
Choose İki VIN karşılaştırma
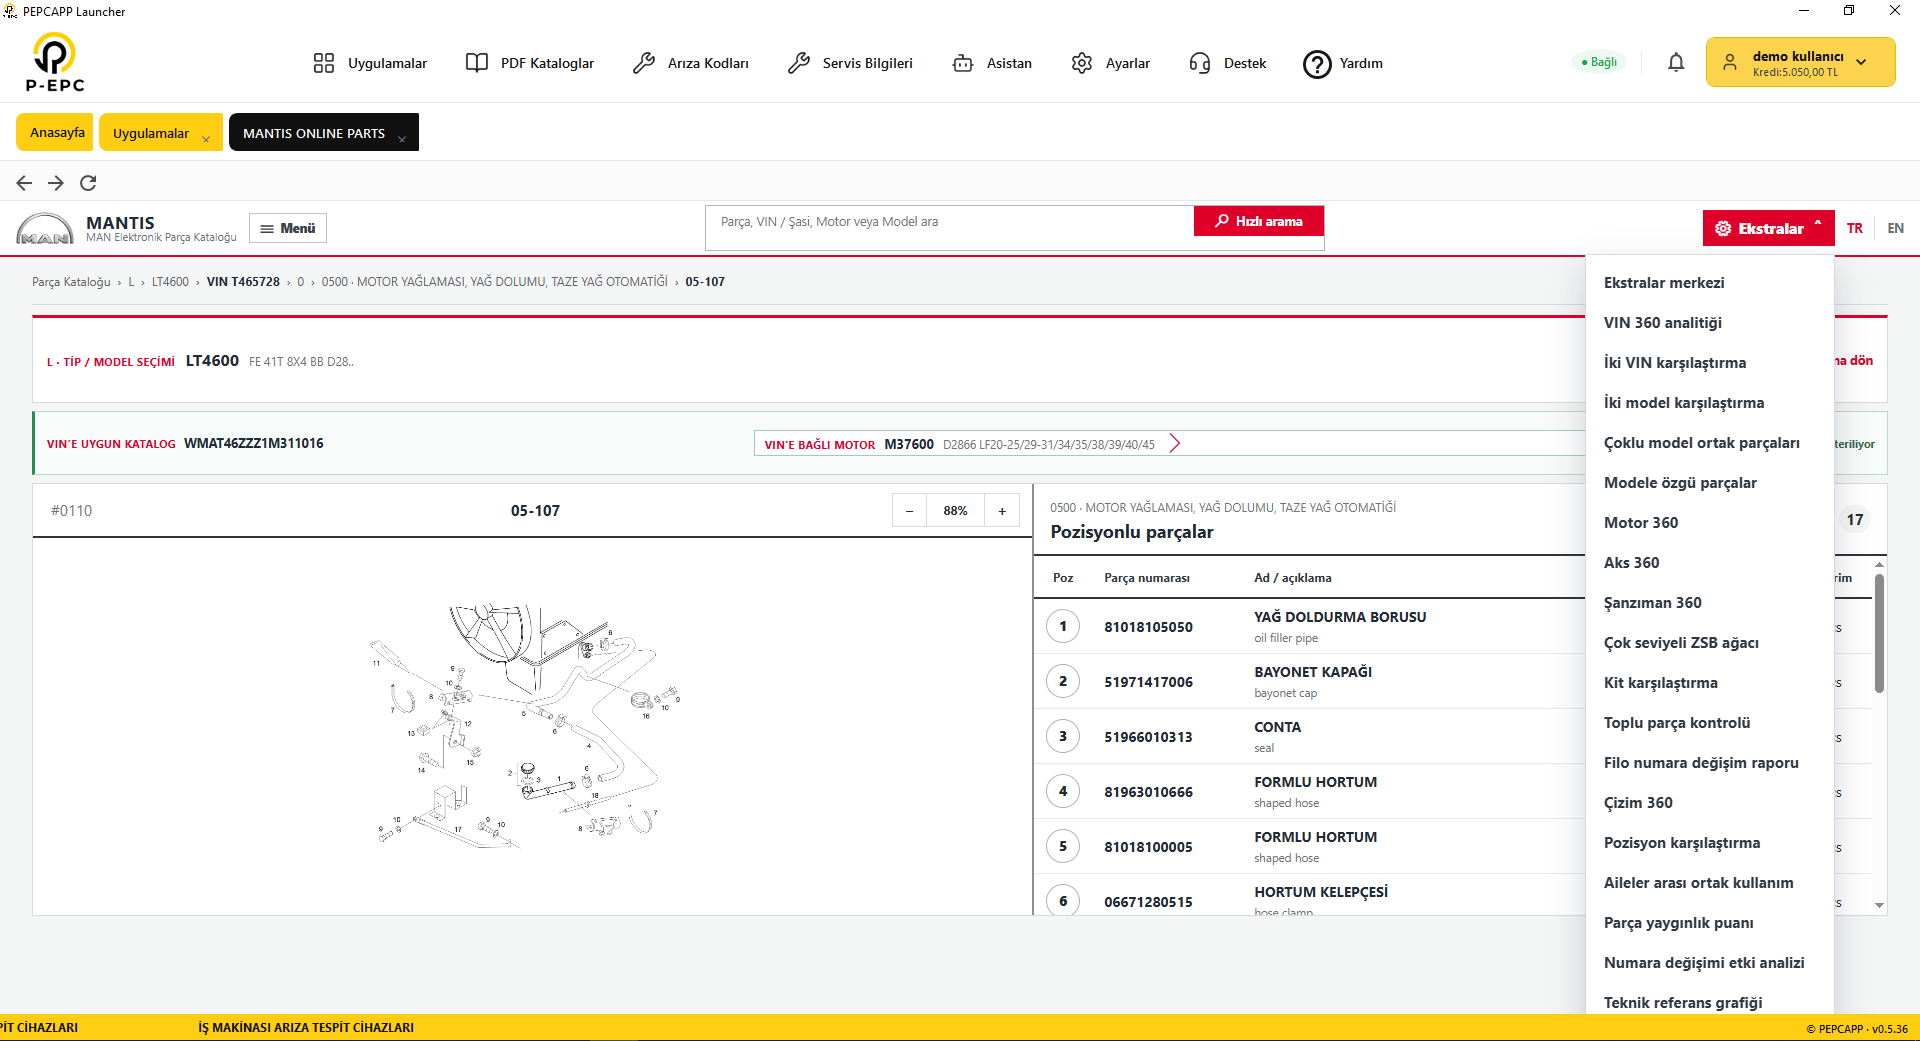1709,363
